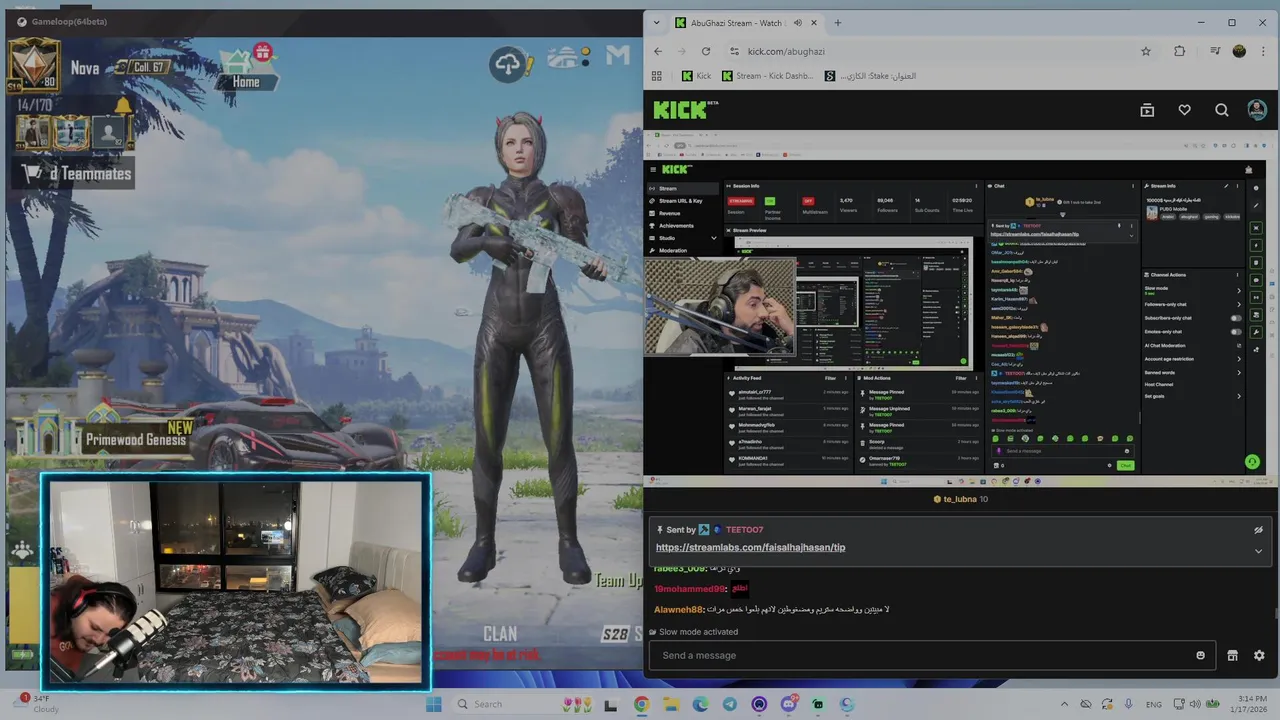Open Coll. 67 collection badge
Screen dimensions: 1280x720
tap(143, 67)
